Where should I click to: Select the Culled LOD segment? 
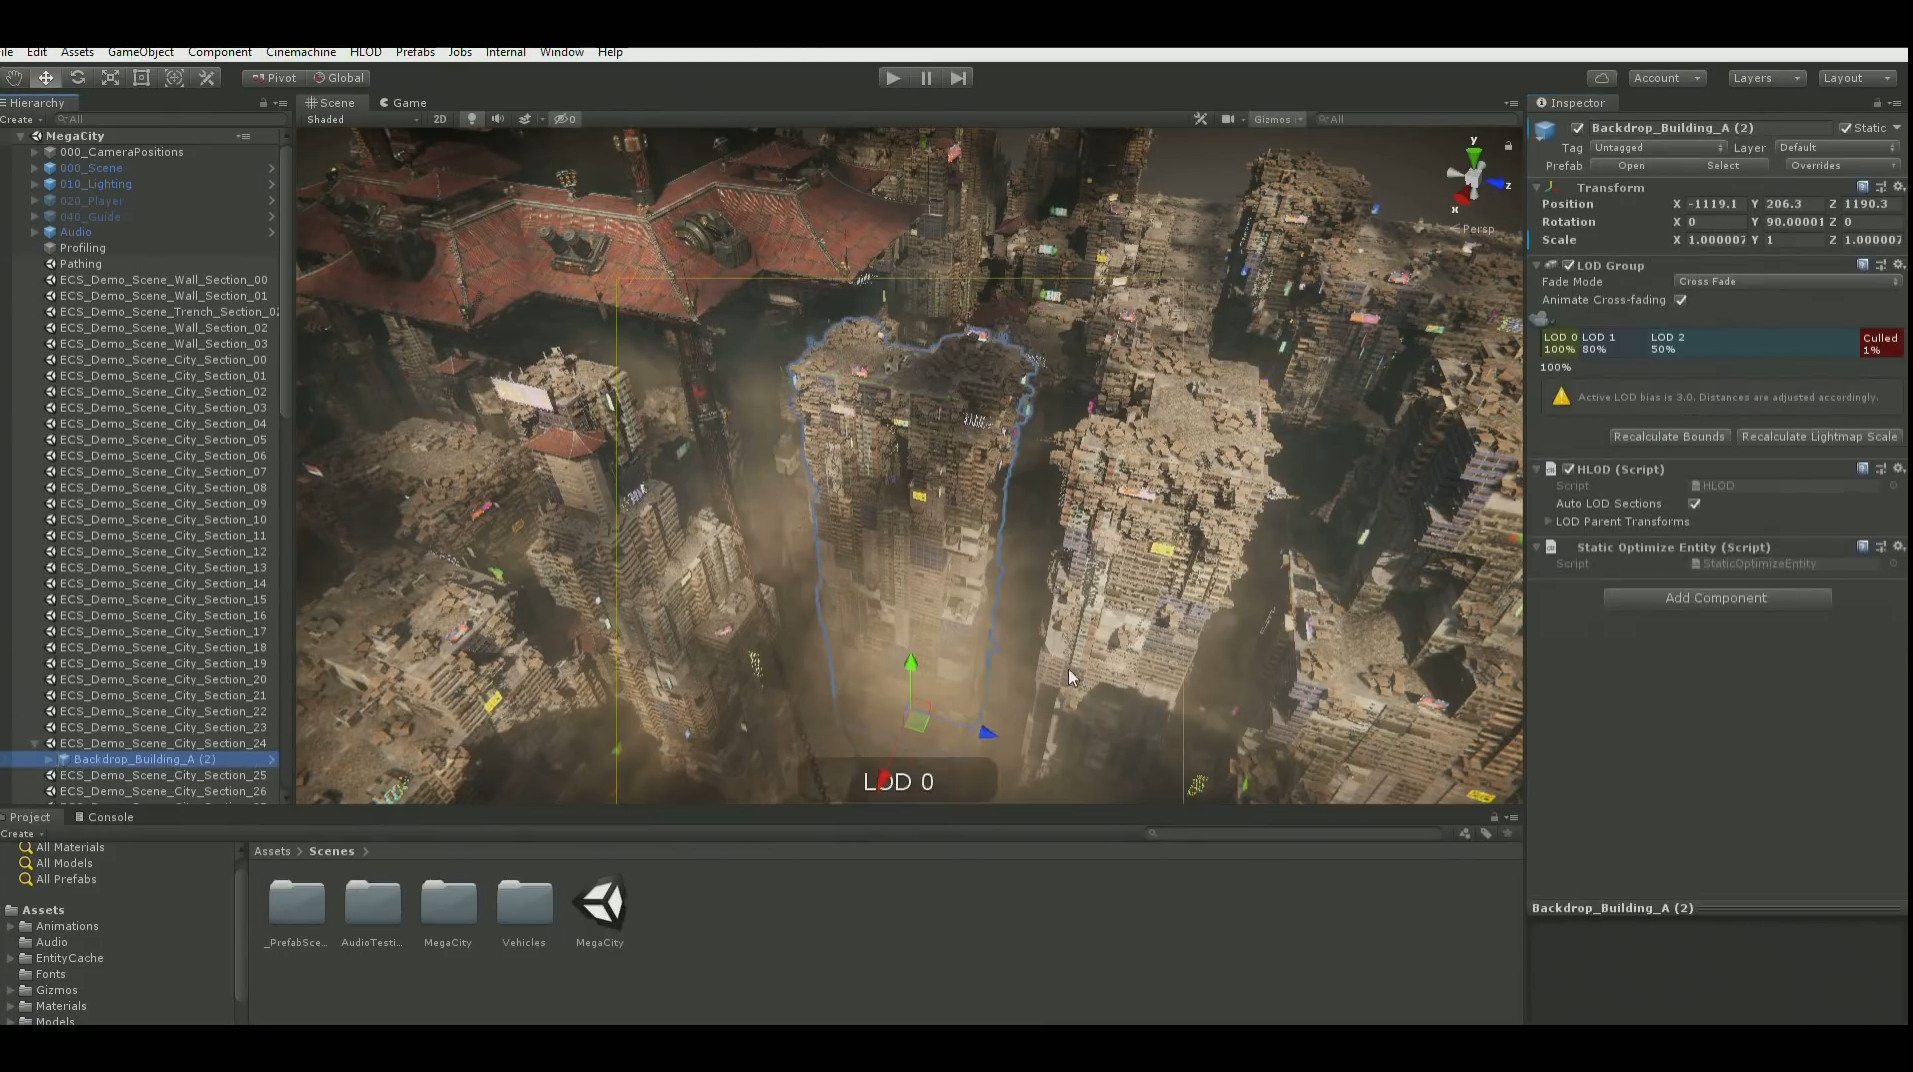point(1880,343)
